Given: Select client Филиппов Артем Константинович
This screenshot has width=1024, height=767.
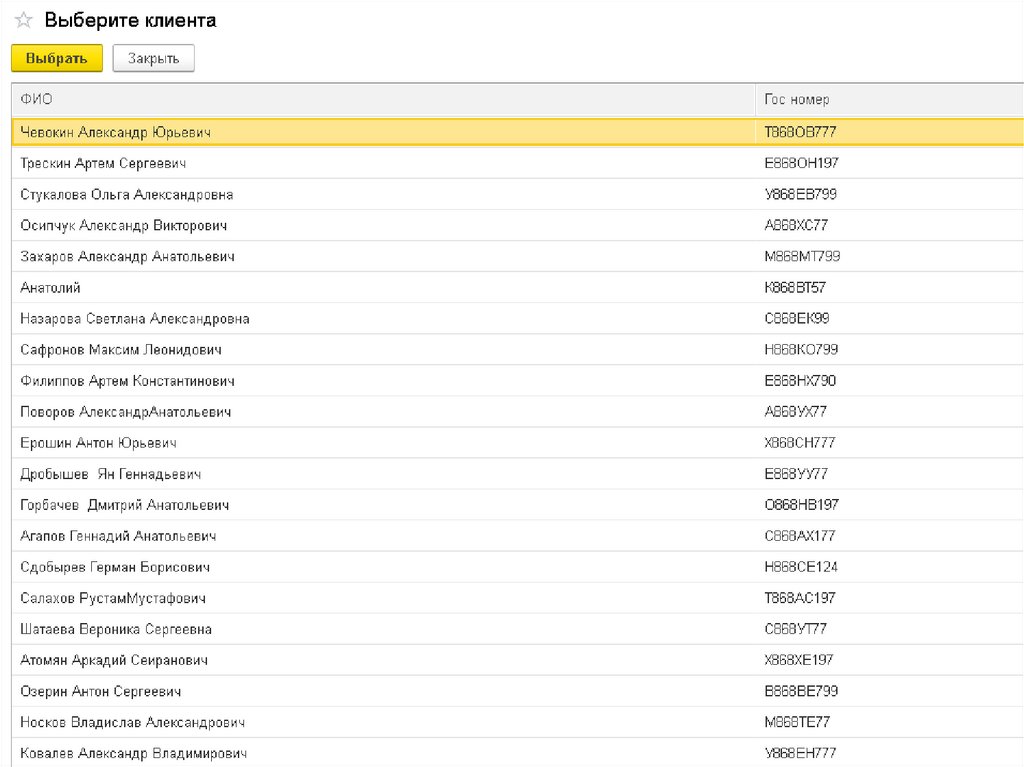Looking at the screenshot, I should click(x=127, y=381).
